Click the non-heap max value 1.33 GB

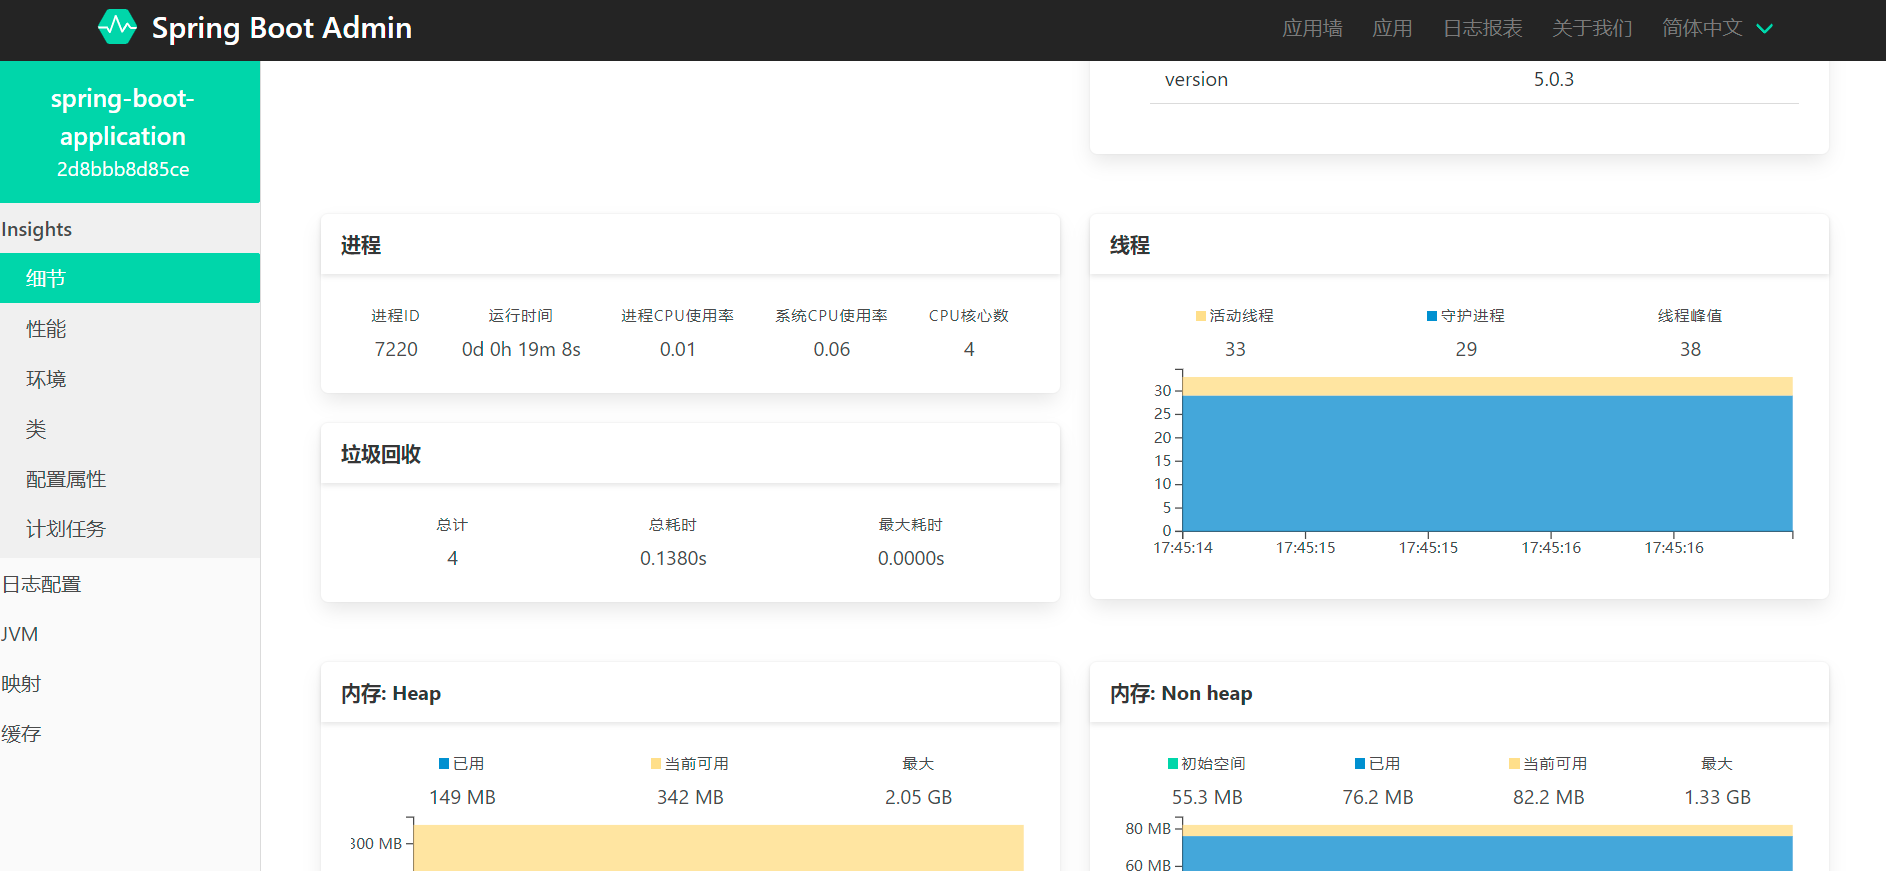point(1718,797)
